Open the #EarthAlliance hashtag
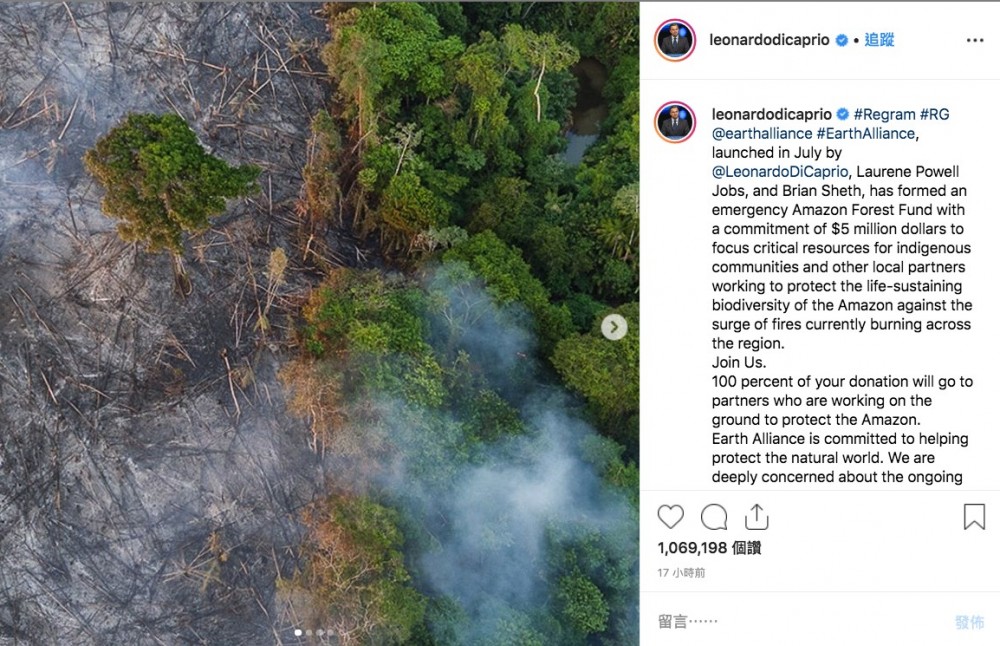This screenshot has height=646, width=1000. point(866,134)
